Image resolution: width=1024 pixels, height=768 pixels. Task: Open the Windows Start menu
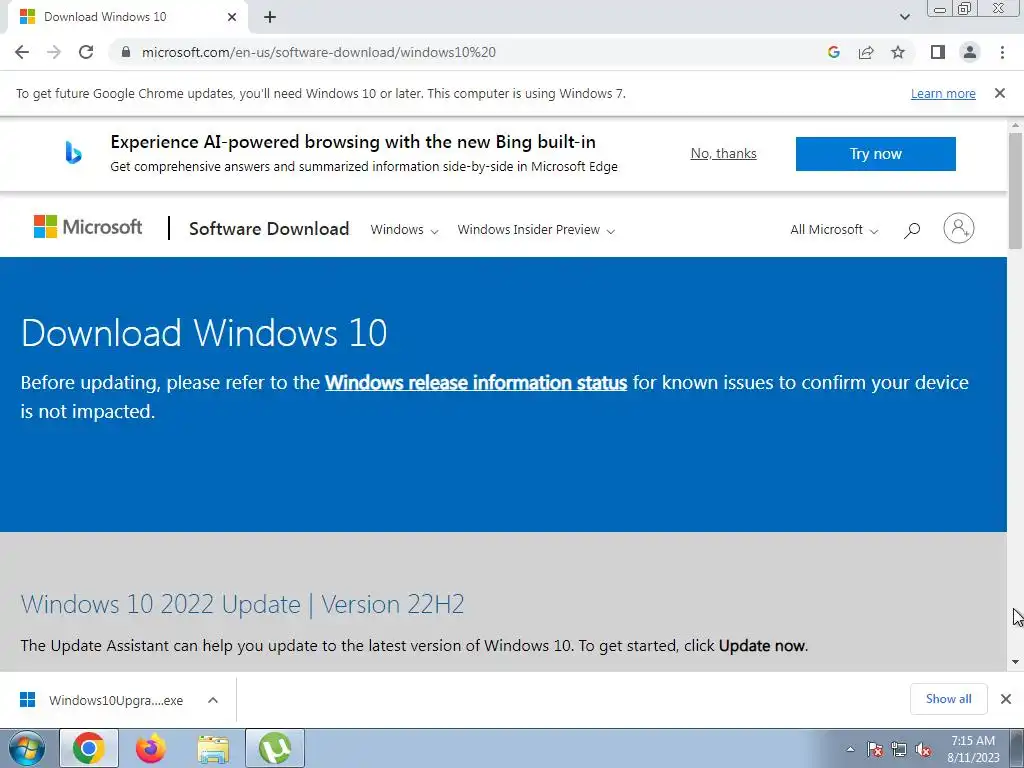click(27, 748)
